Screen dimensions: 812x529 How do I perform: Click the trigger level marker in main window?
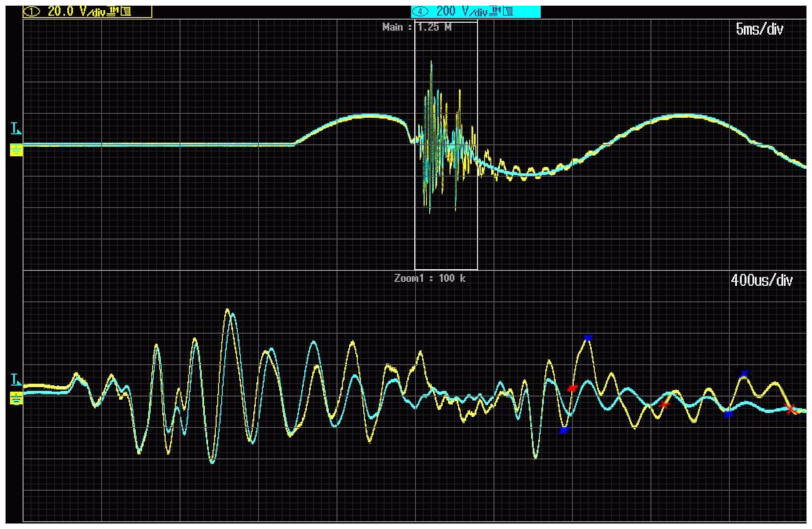coord(15,129)
